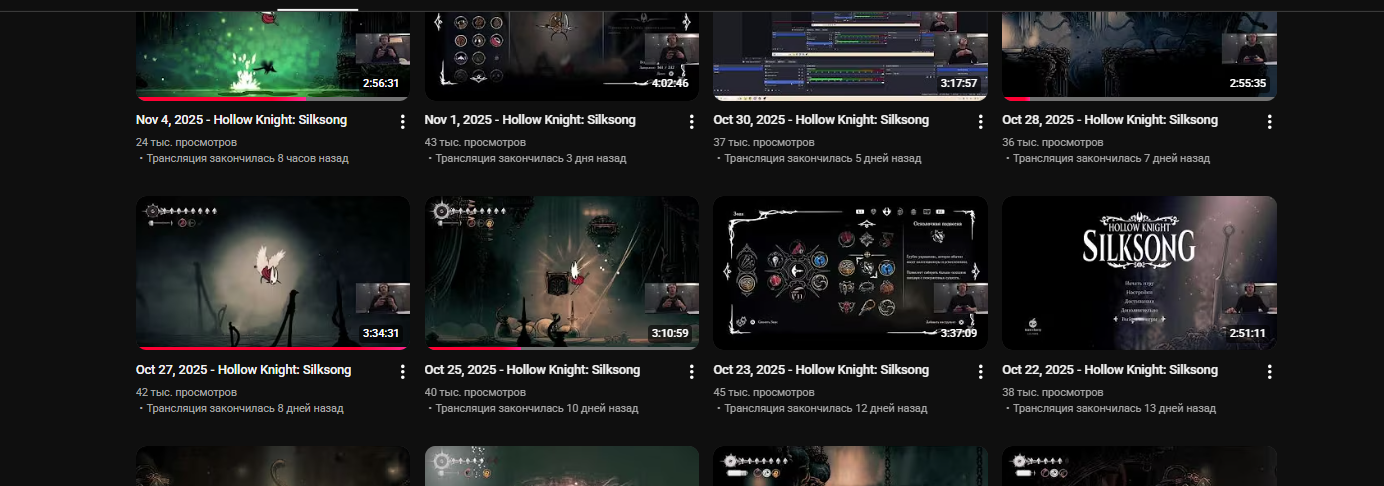Open the Nov 4, 2025 - Hollow Knight: Silksong title
Image resolution: width=1384 pixels, height=486 pixels.
coord(242,120)
